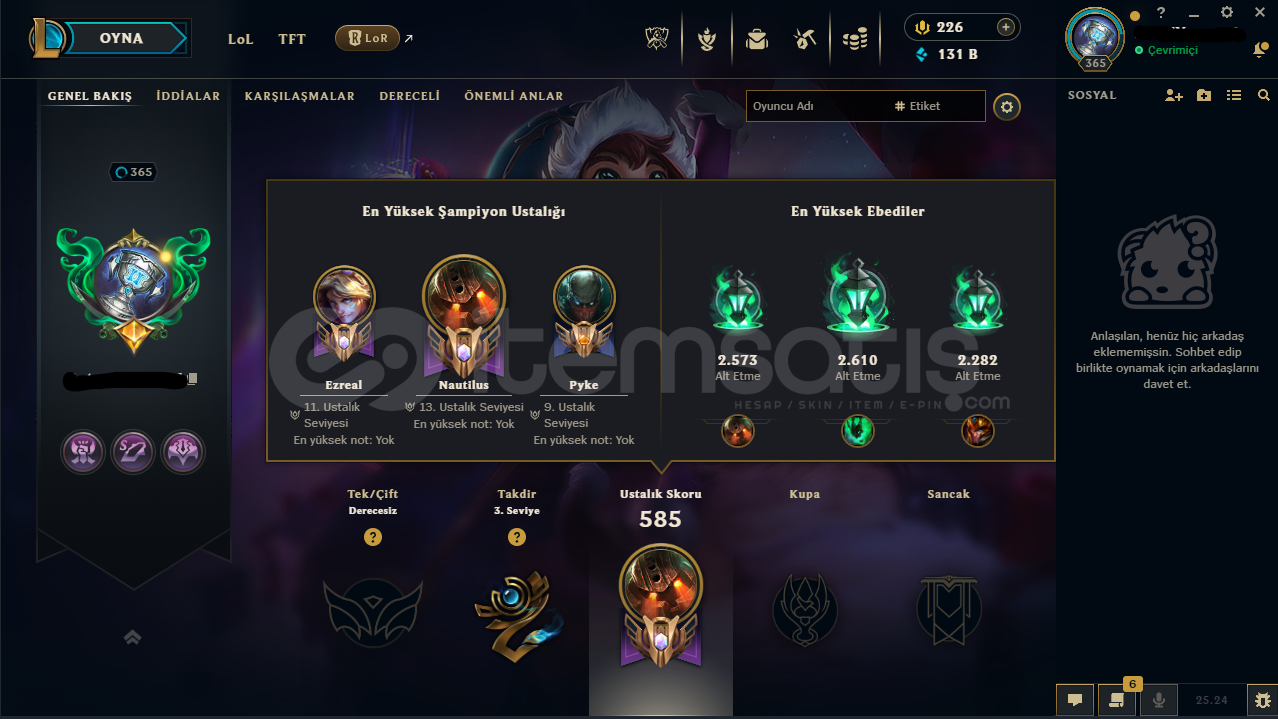The image size is (1278, 719).
Task: Open the social panel search icon
Action: click(1264, 95)
